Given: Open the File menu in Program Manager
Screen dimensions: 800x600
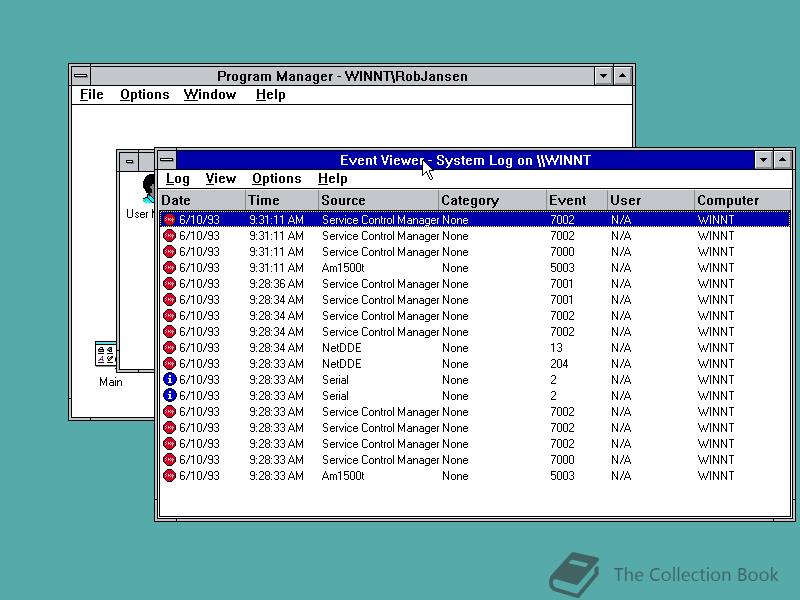Looking at the screenshot, I should pos(91,95).
